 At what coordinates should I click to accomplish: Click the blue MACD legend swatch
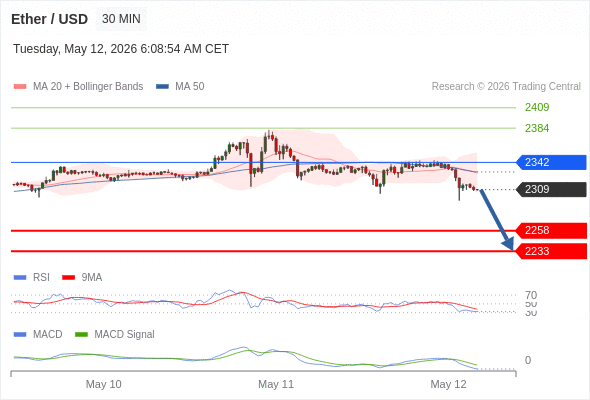(20, 335)
